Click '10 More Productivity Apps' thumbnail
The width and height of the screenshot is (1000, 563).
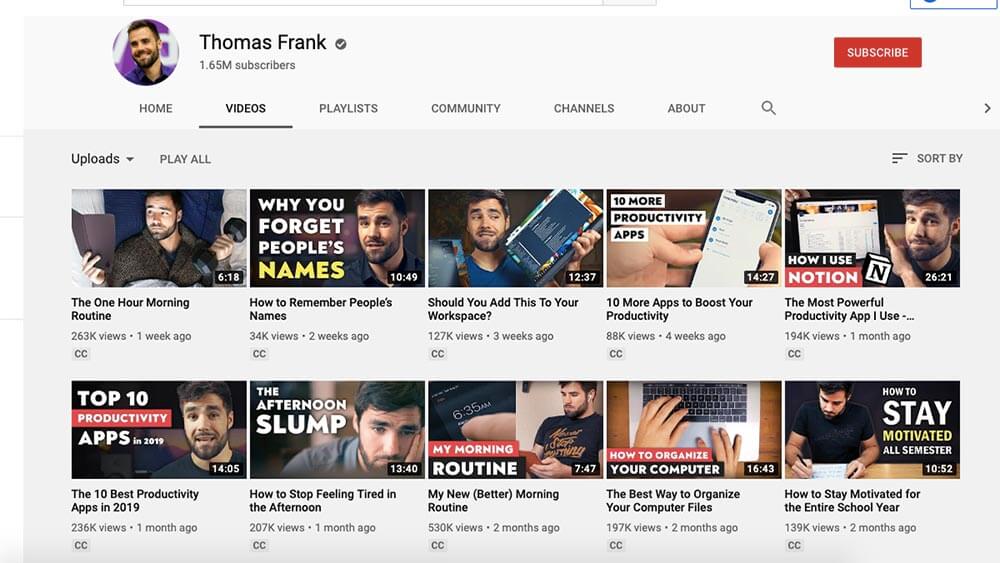(693, 238)
